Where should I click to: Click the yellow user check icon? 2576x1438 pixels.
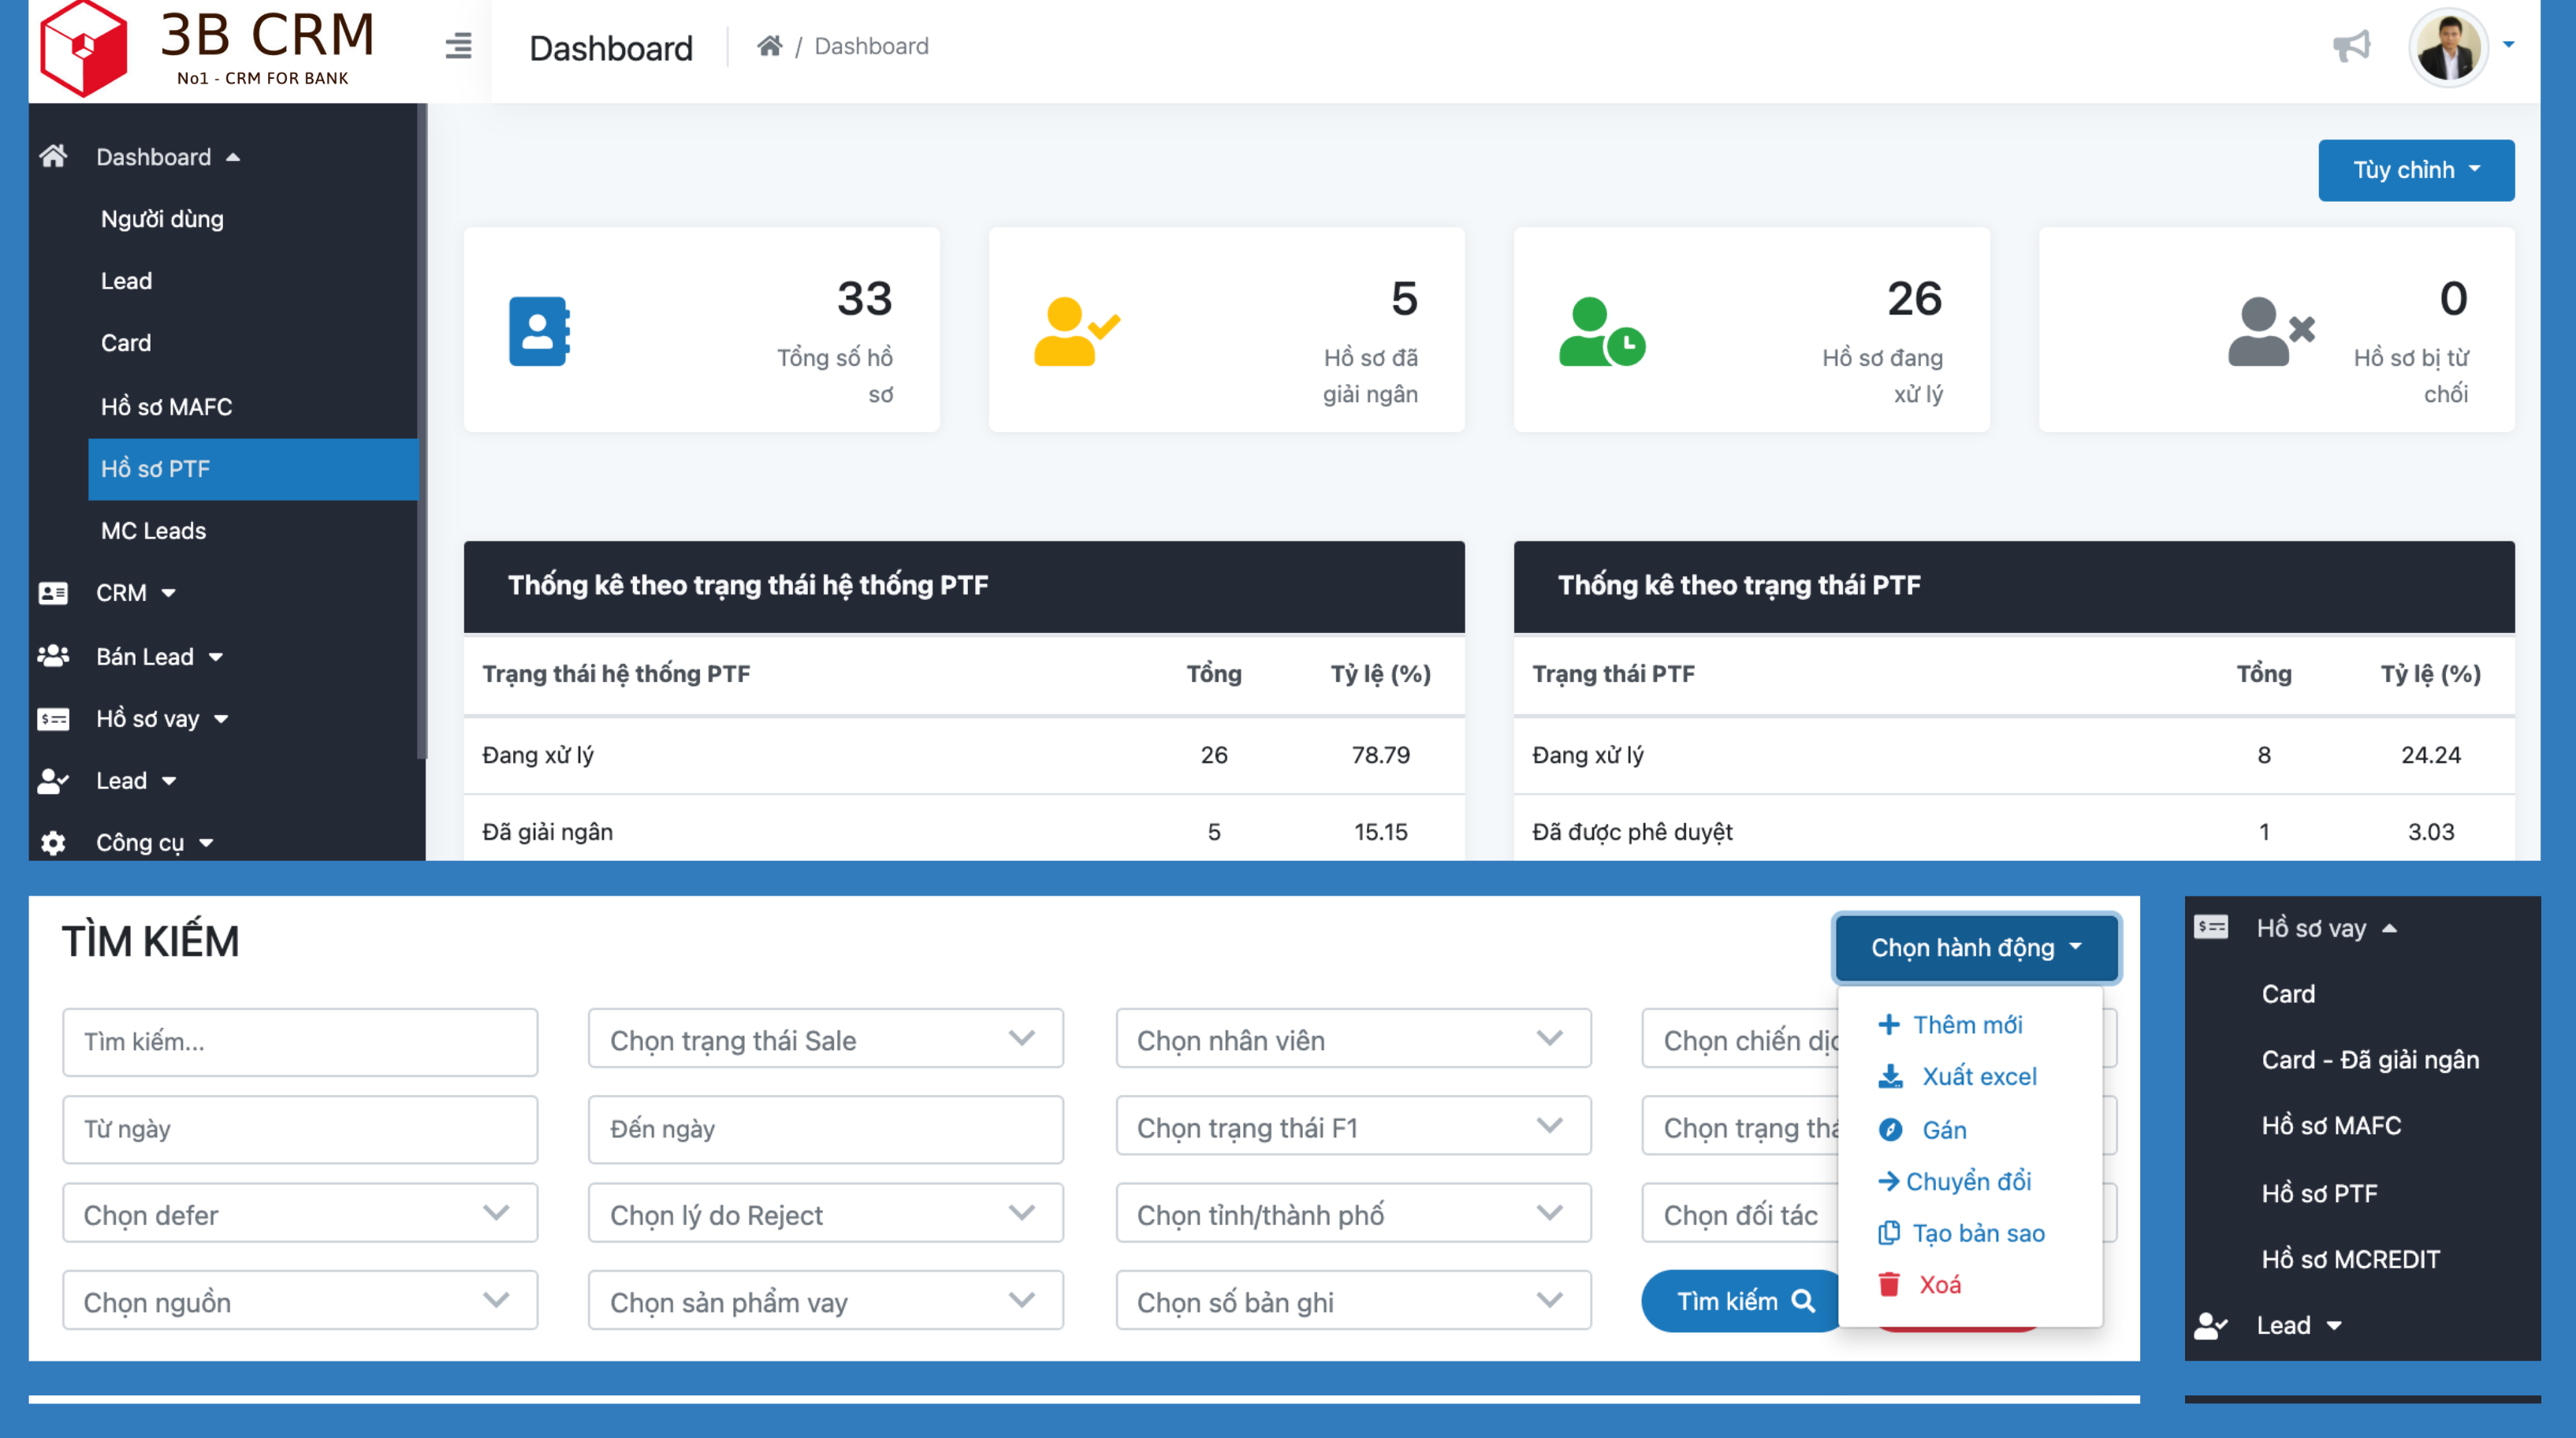1076,332
